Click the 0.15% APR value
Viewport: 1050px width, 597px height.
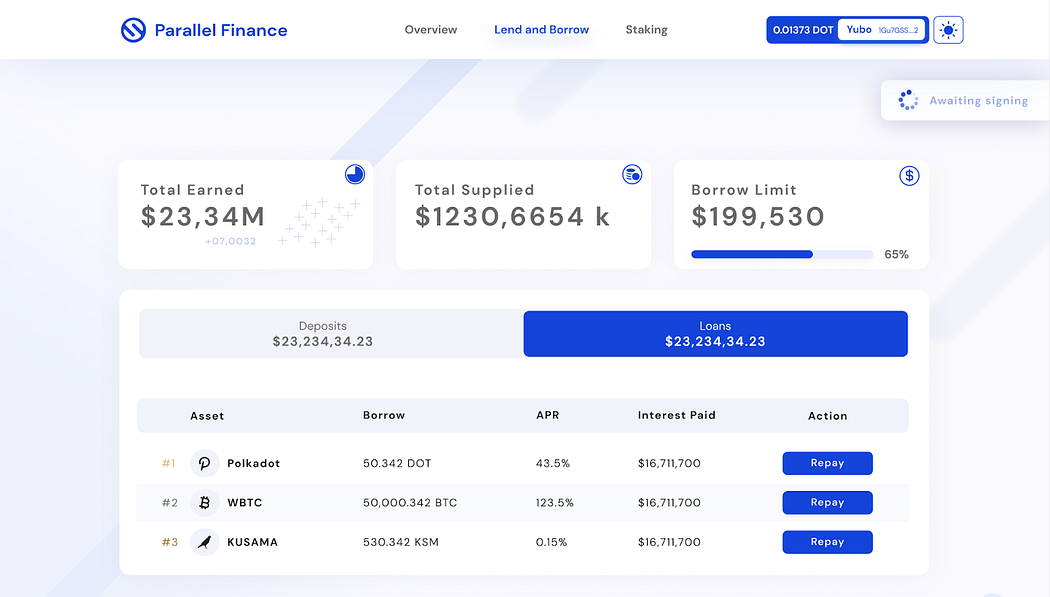pos(551,542)
